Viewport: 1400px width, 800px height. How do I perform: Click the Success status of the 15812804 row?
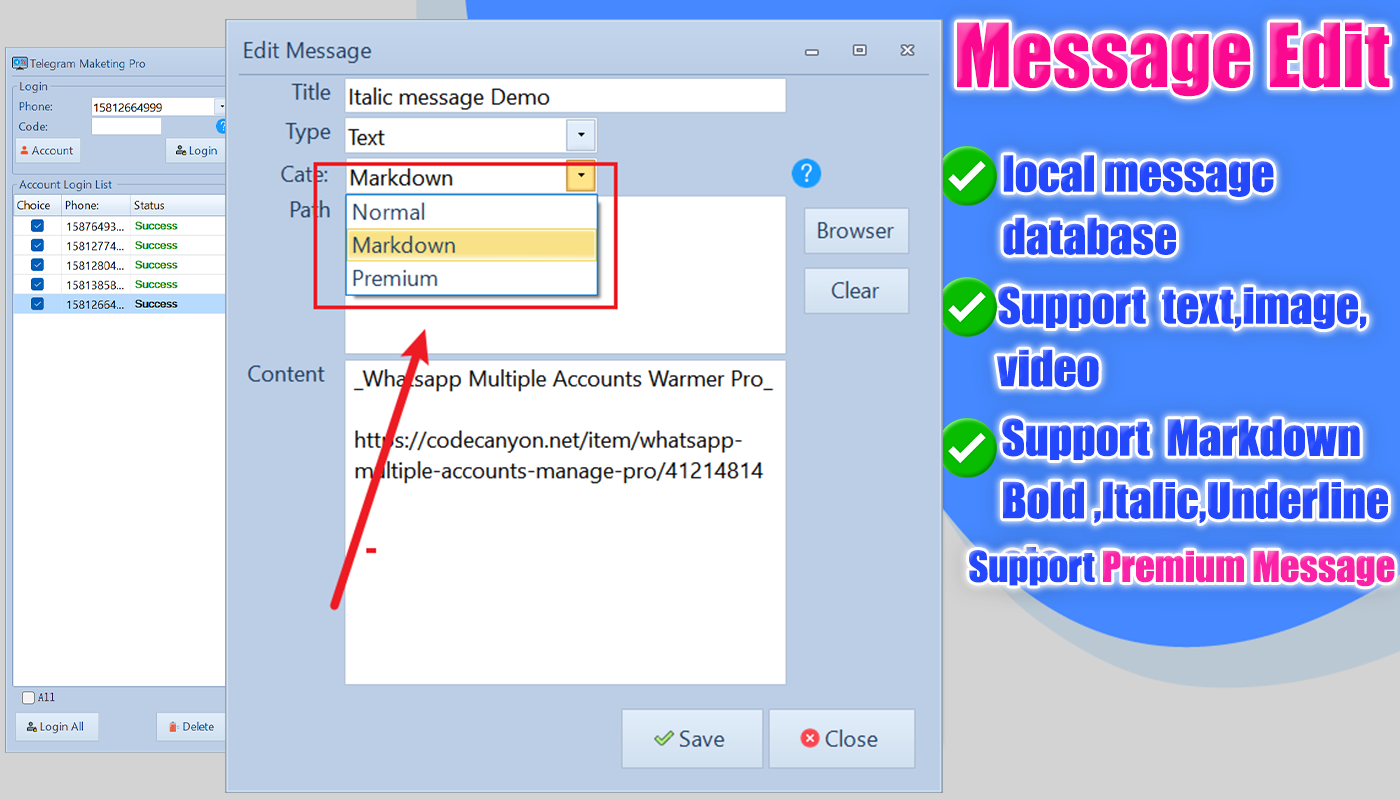[156, 265]
